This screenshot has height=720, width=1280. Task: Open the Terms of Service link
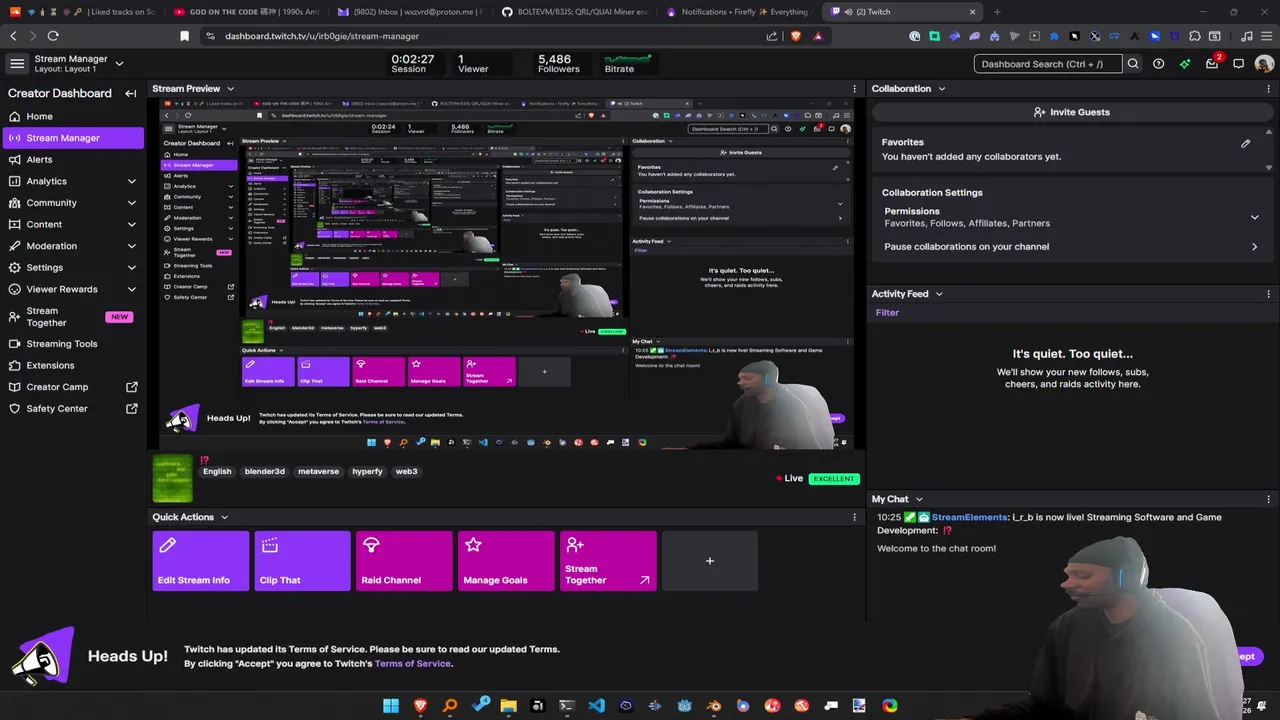click(412, 664)
